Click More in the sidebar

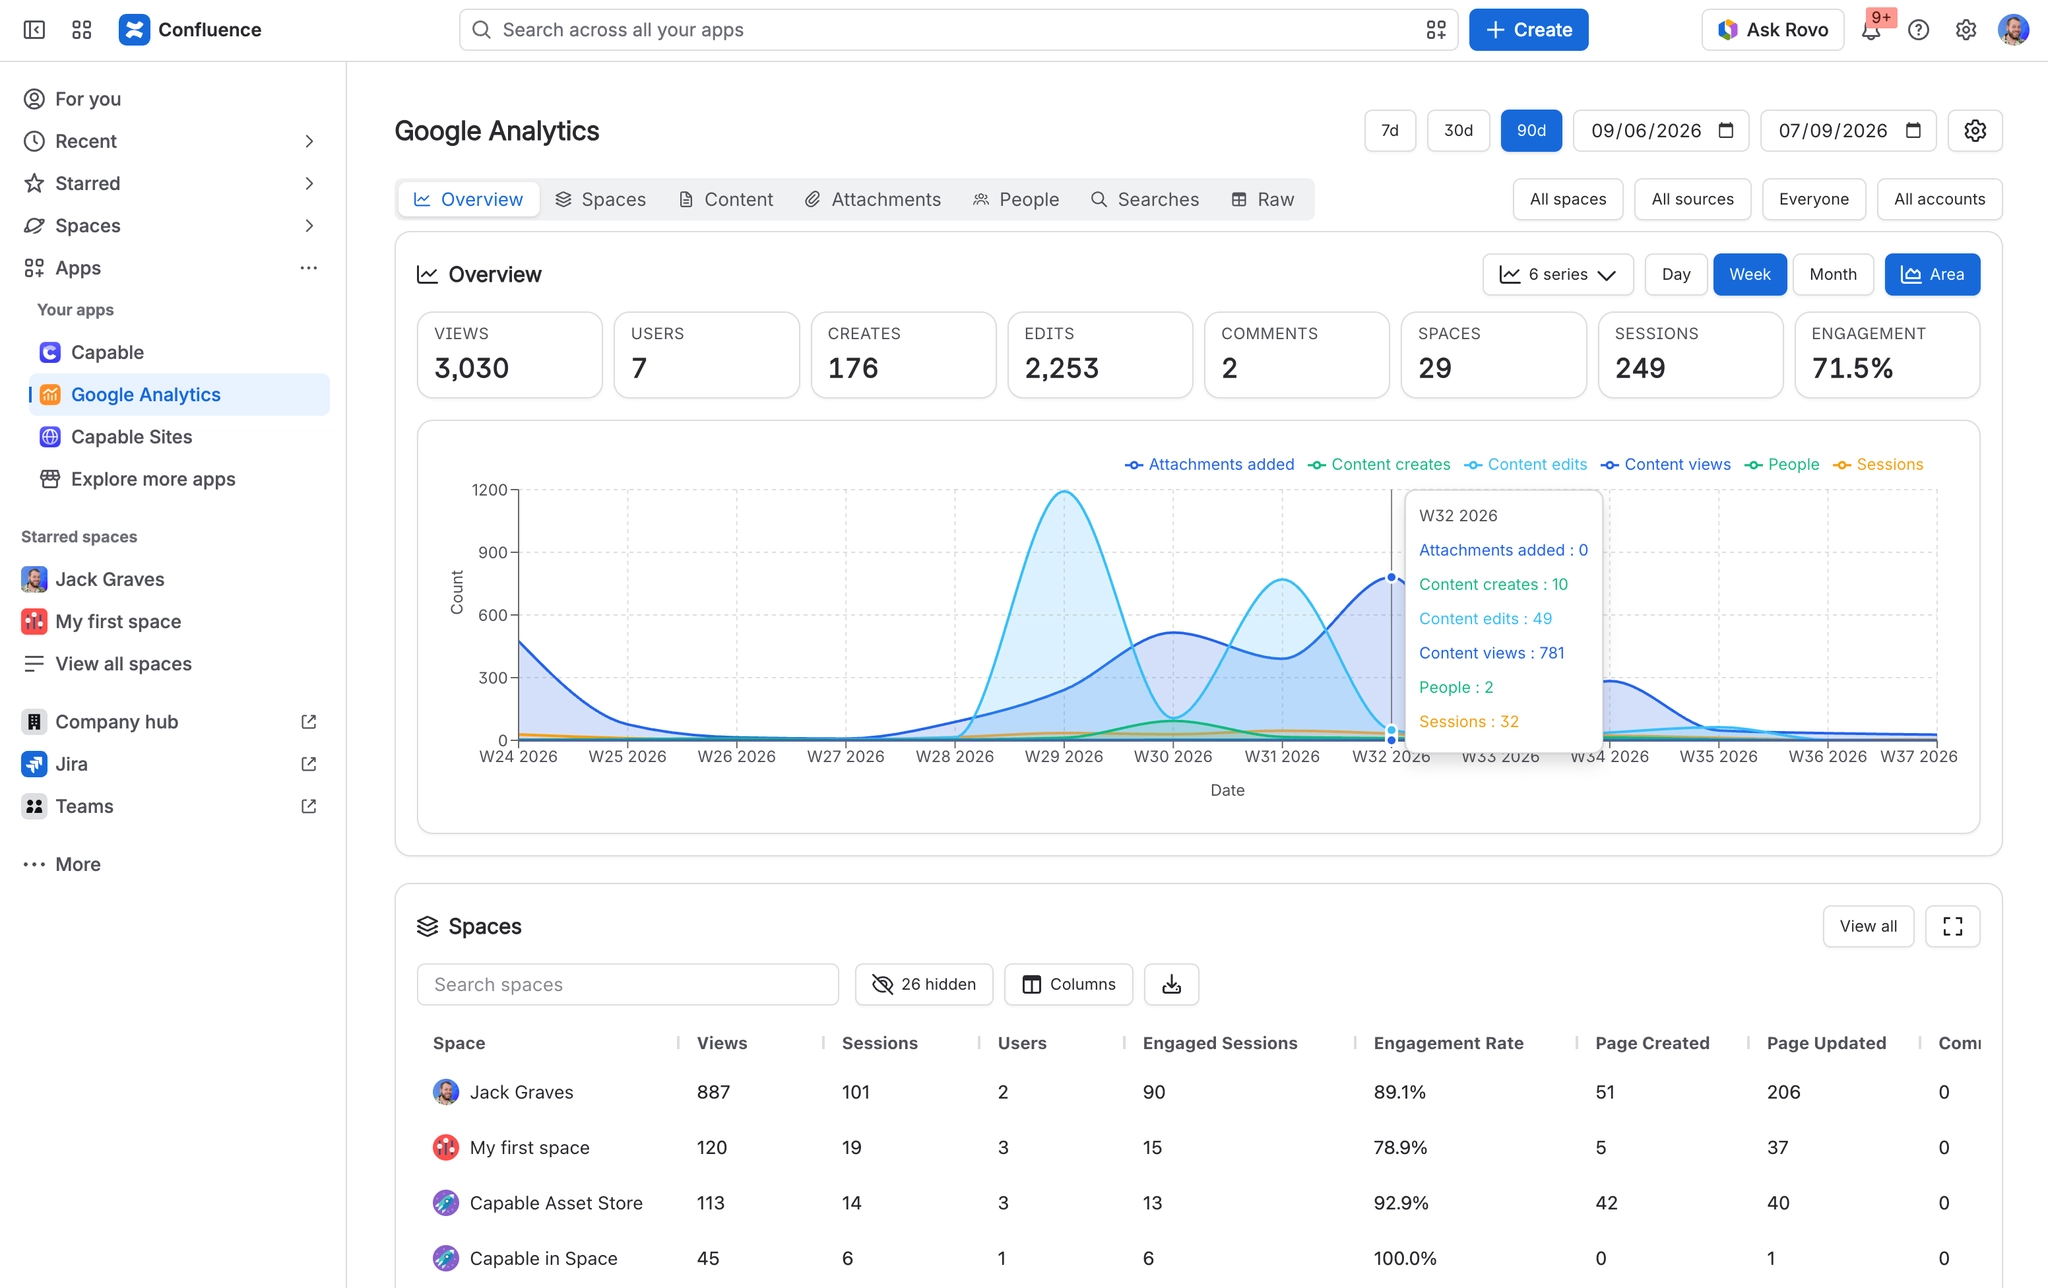[174, 864]
